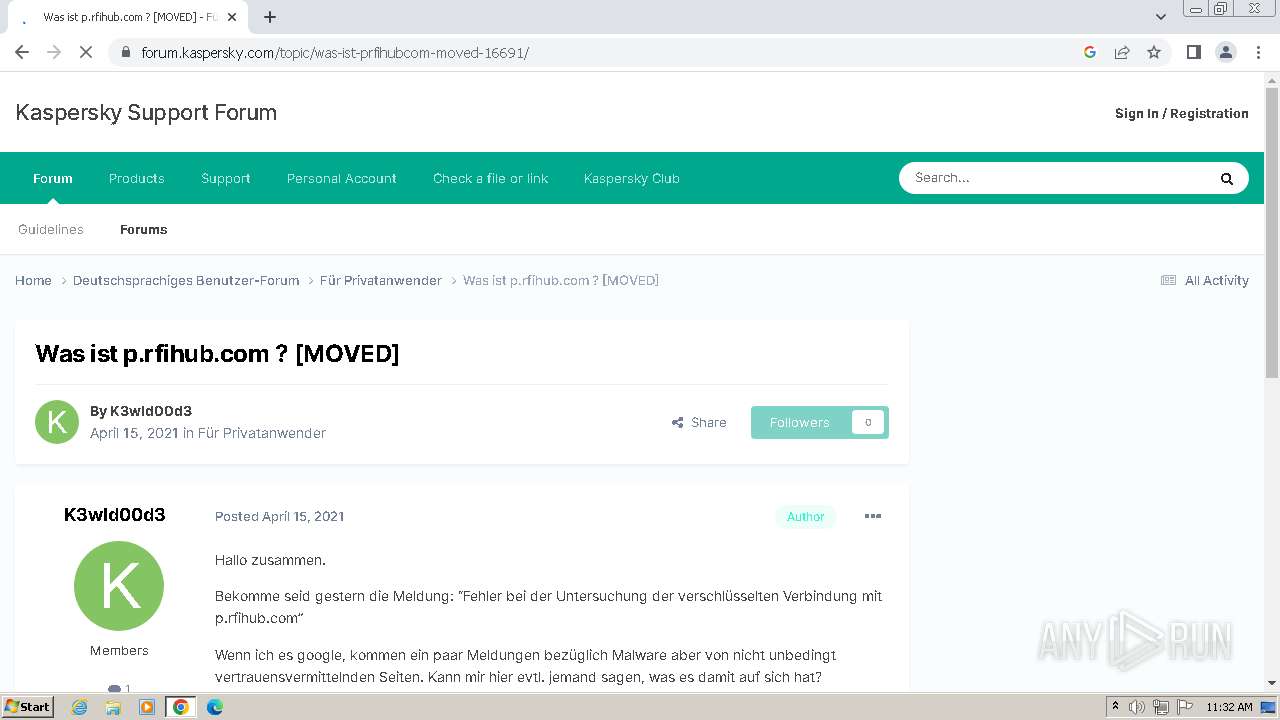This screenshot has height=720, width=1280.
Task: Click the Share topic button
Action: (x=699, y=422)
